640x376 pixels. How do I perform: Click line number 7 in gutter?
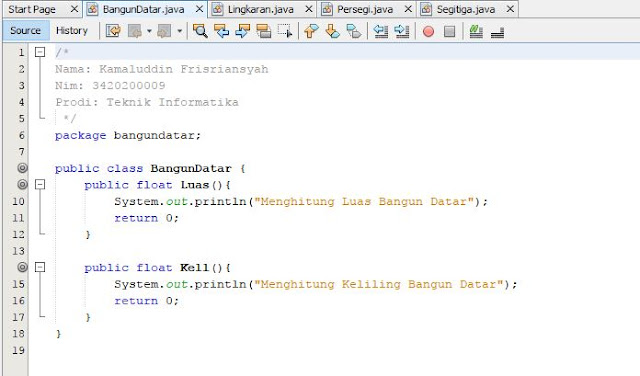(21, 151)
